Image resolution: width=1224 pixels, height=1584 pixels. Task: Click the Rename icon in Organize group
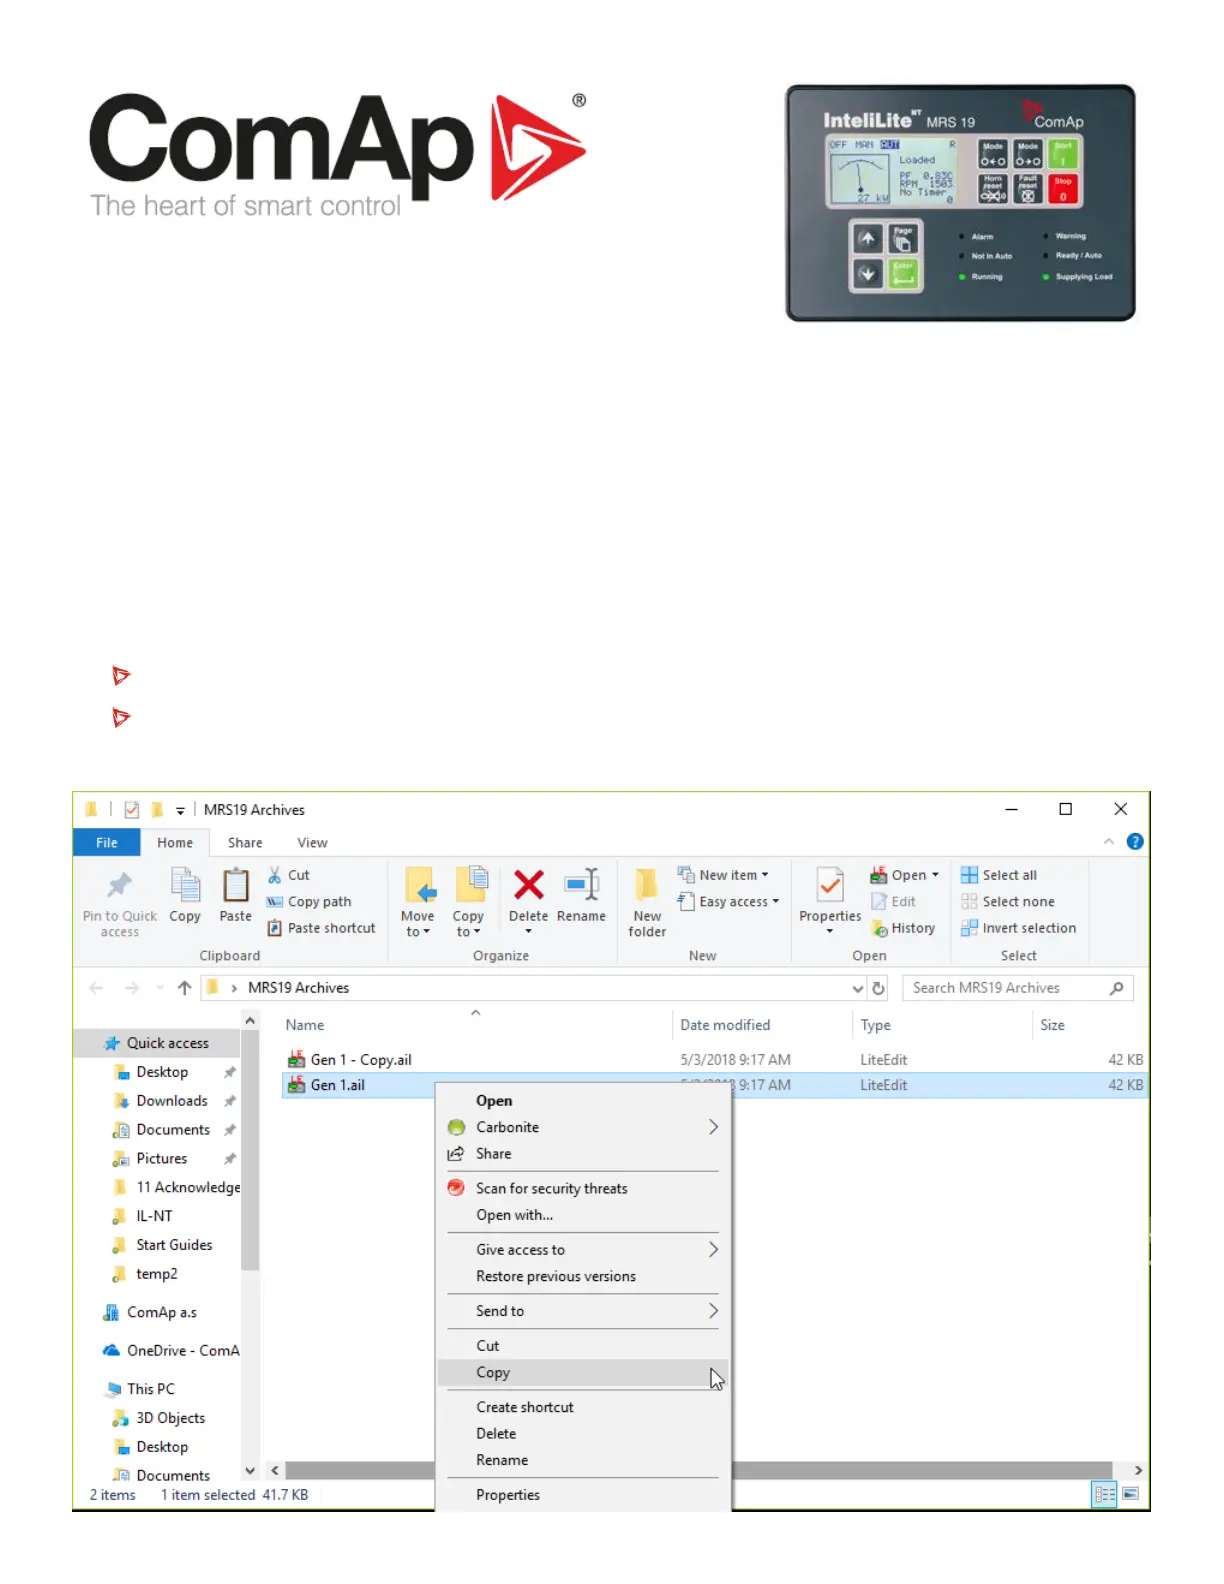tap(582, 884)
